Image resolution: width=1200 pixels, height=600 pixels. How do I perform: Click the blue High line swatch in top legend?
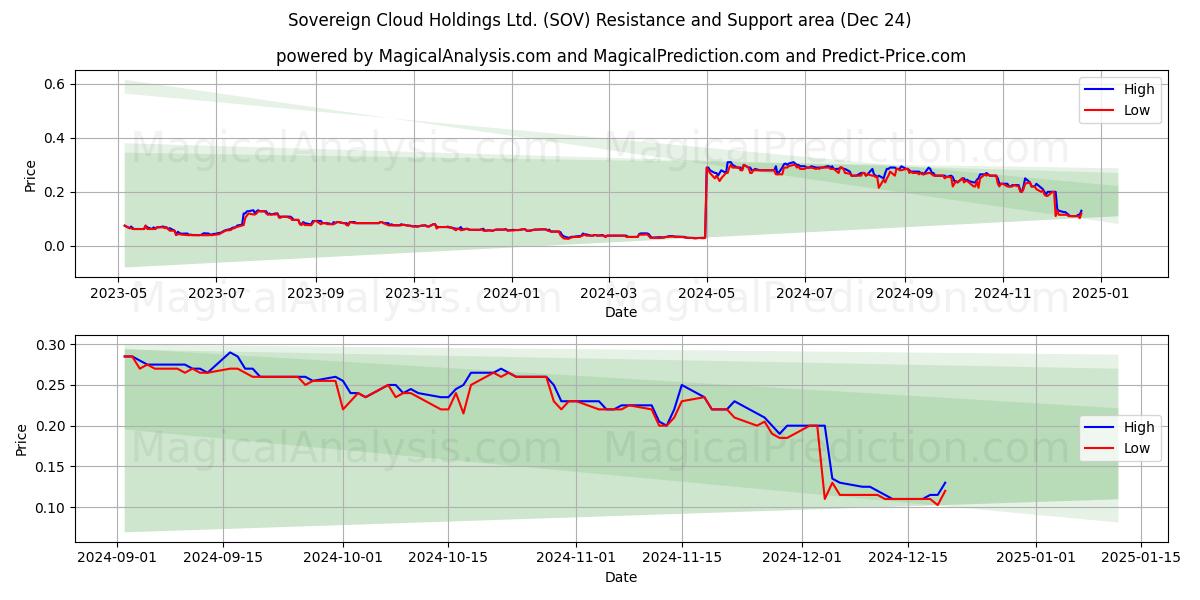[1100, 89]
